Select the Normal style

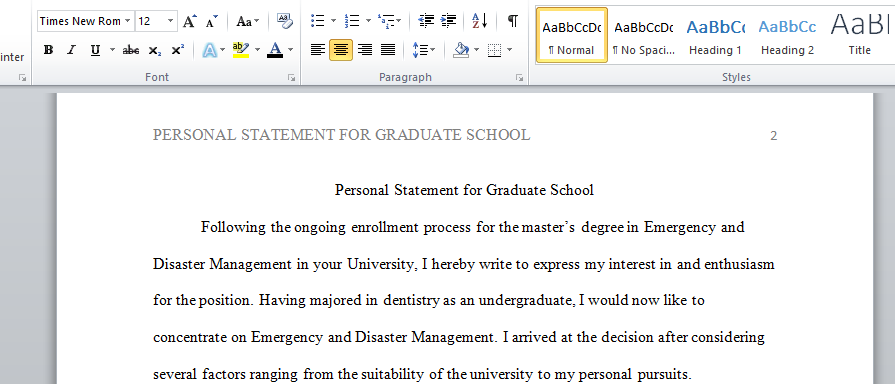coord(571,35)
